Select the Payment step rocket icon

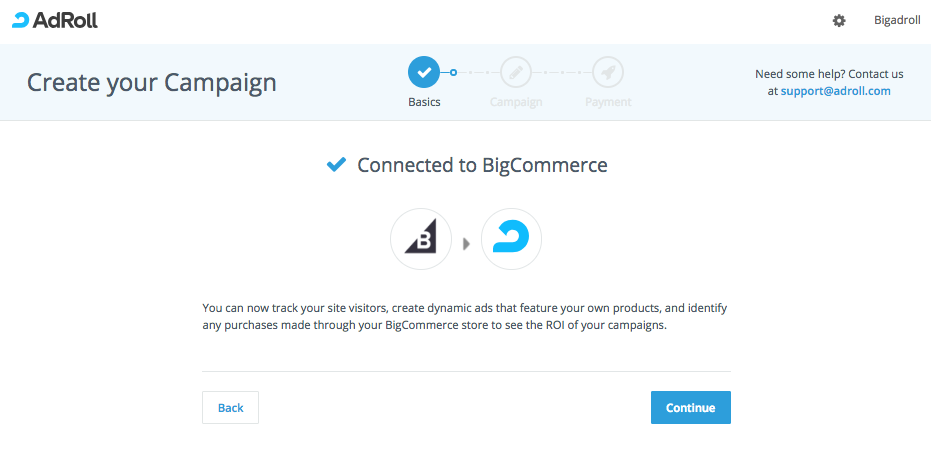(608, 72)
